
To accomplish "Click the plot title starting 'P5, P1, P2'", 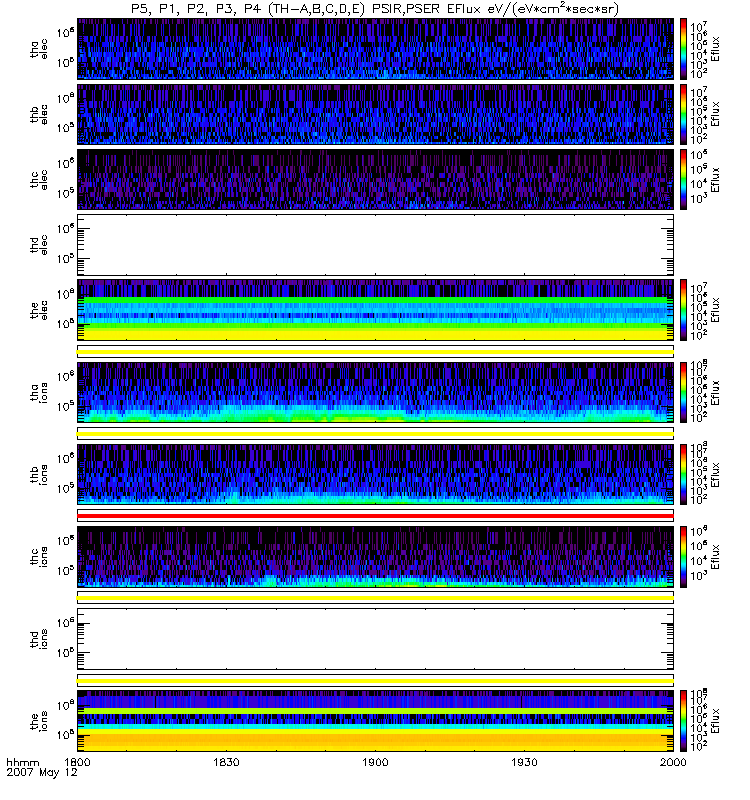I will [375, 9].
